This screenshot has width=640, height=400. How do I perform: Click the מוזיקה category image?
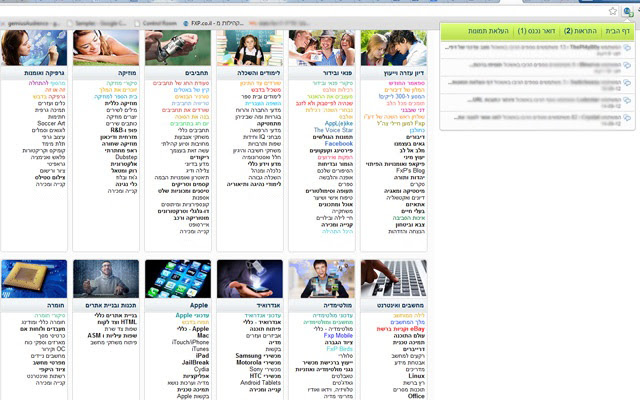[106, 48]
